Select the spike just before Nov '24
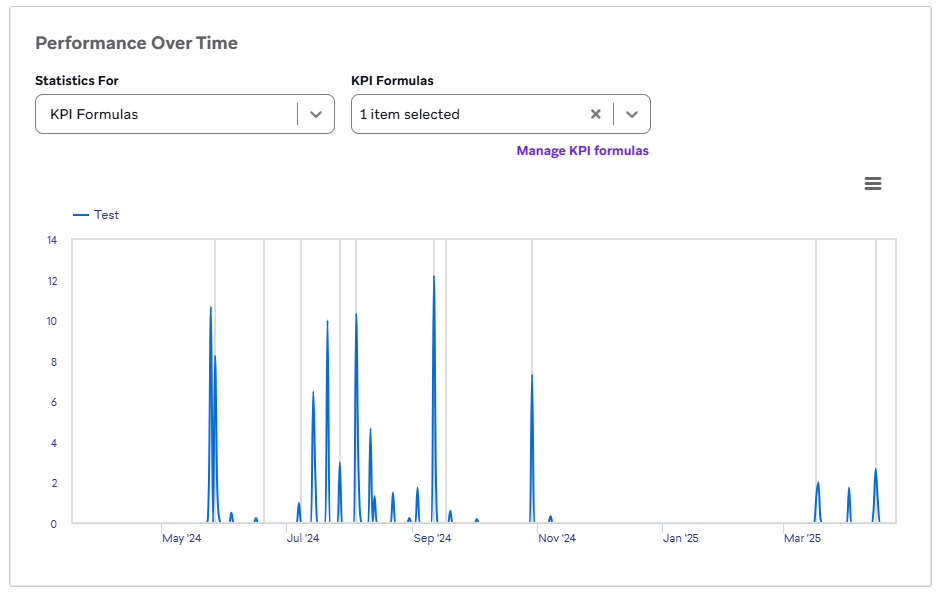Image resolution: width=941 pixels, height=596 pixels. pyautogui.click(x=532, y=376)
